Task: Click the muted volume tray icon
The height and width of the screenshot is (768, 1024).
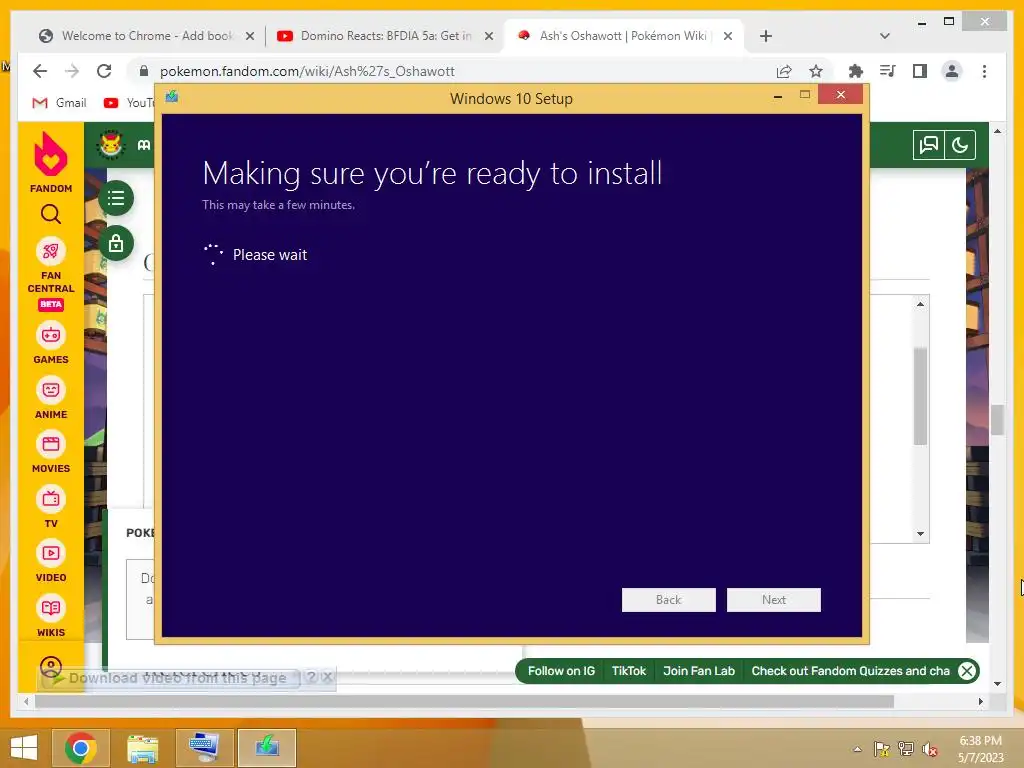Action: pos(930,749)
